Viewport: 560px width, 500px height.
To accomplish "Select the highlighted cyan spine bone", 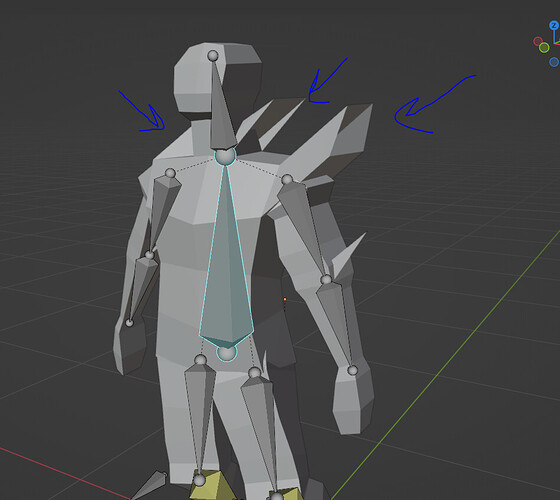I will [227, 257].
